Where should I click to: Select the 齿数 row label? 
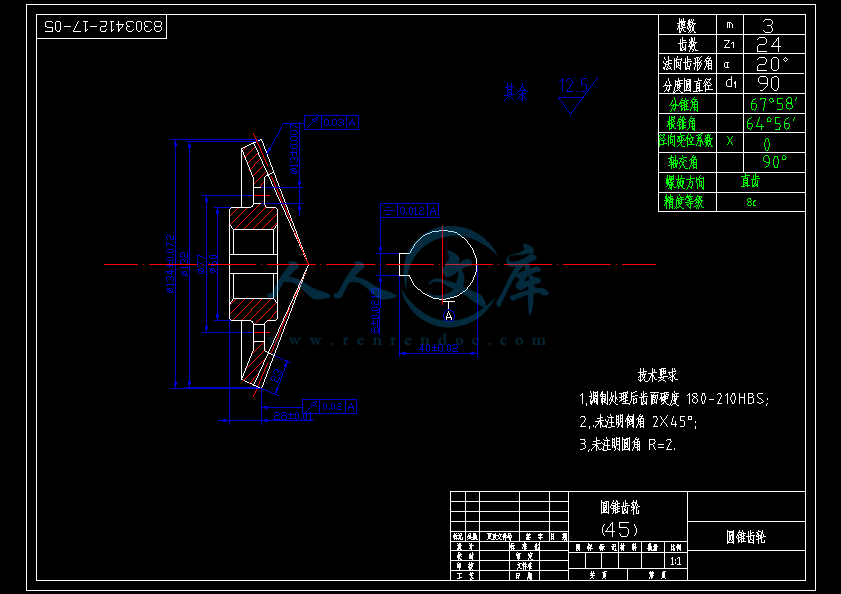(687, 44)
